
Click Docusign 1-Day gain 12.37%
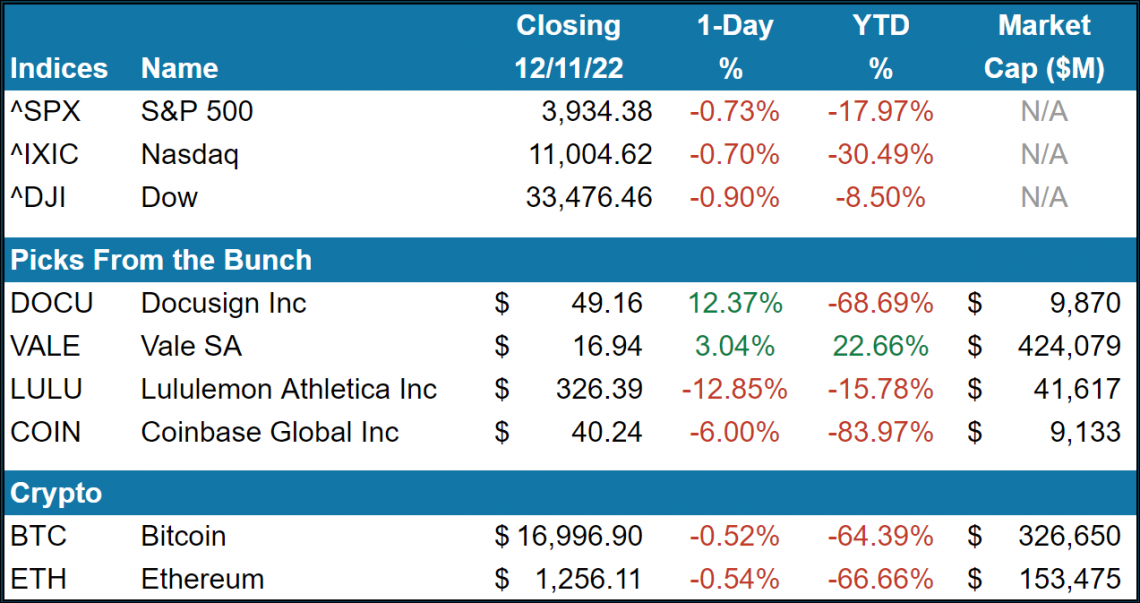pos(733,303)
